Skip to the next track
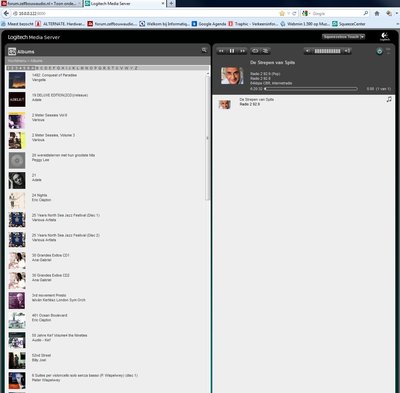The width and height of the screenshot is (400, 393). coord(242,51)
